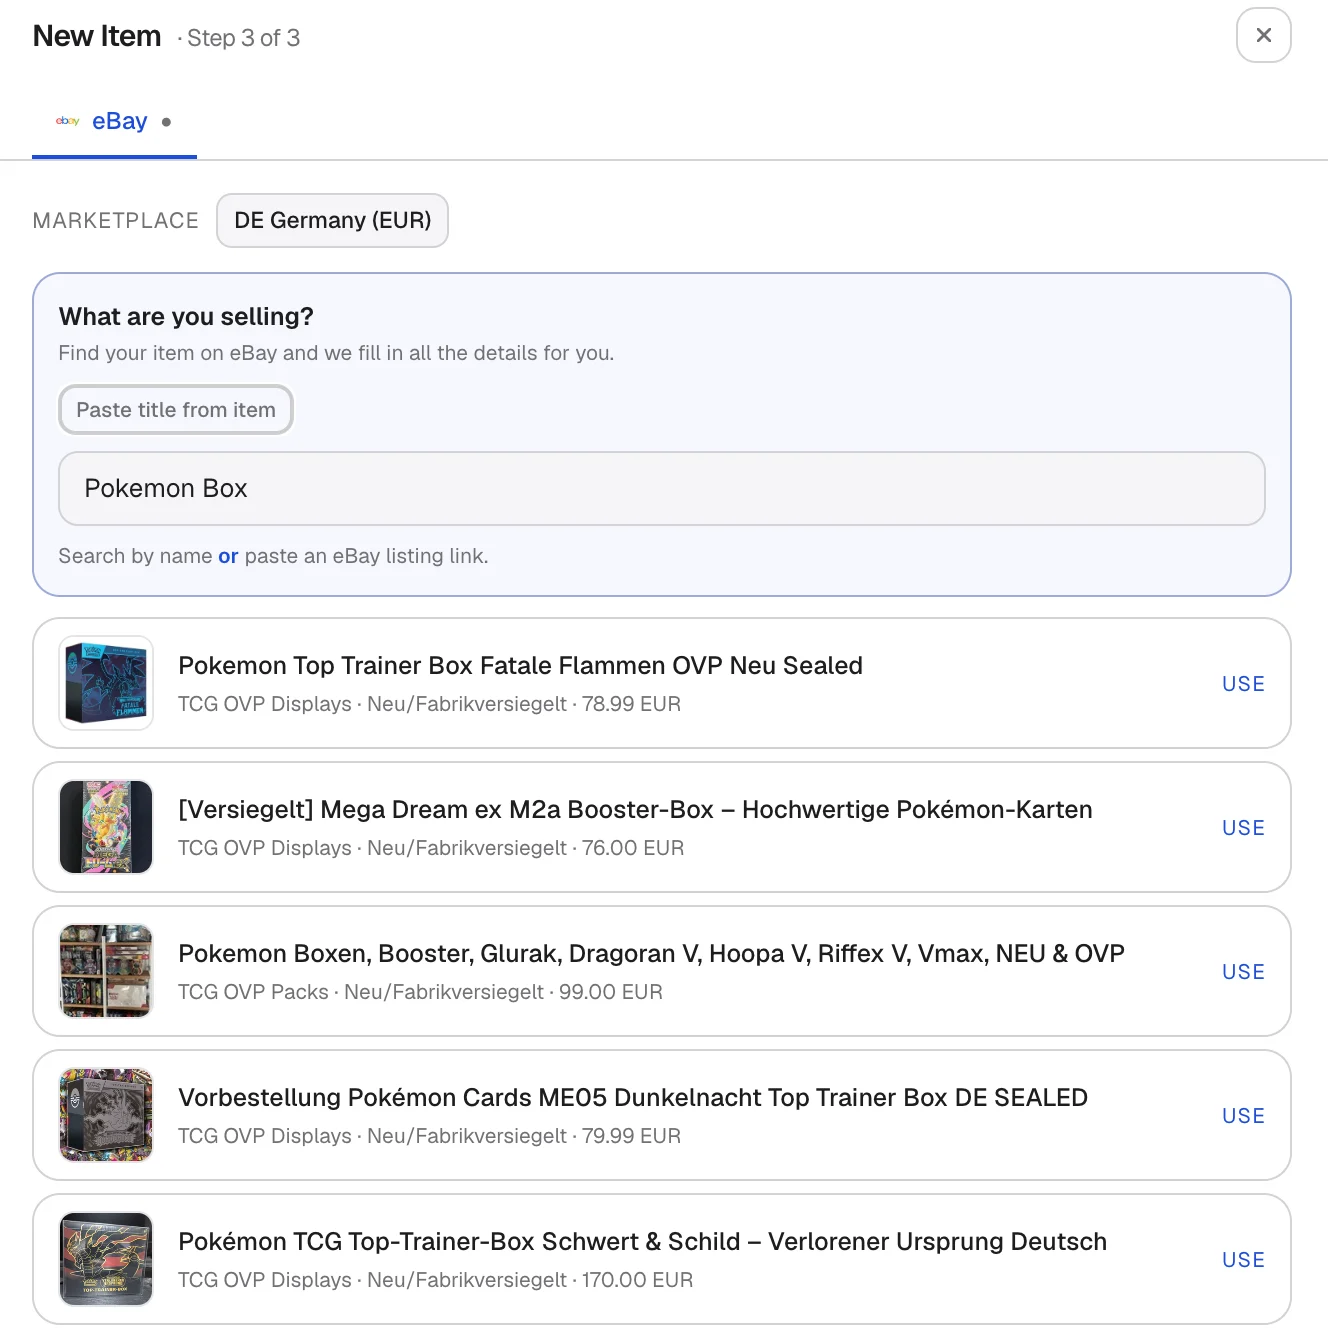Select title '[Versiegelt] Mega Dream ex M2a Booster-Box'
Image resolution: width=1328 pixels, height=1336 pixels.
click(446, 810)
